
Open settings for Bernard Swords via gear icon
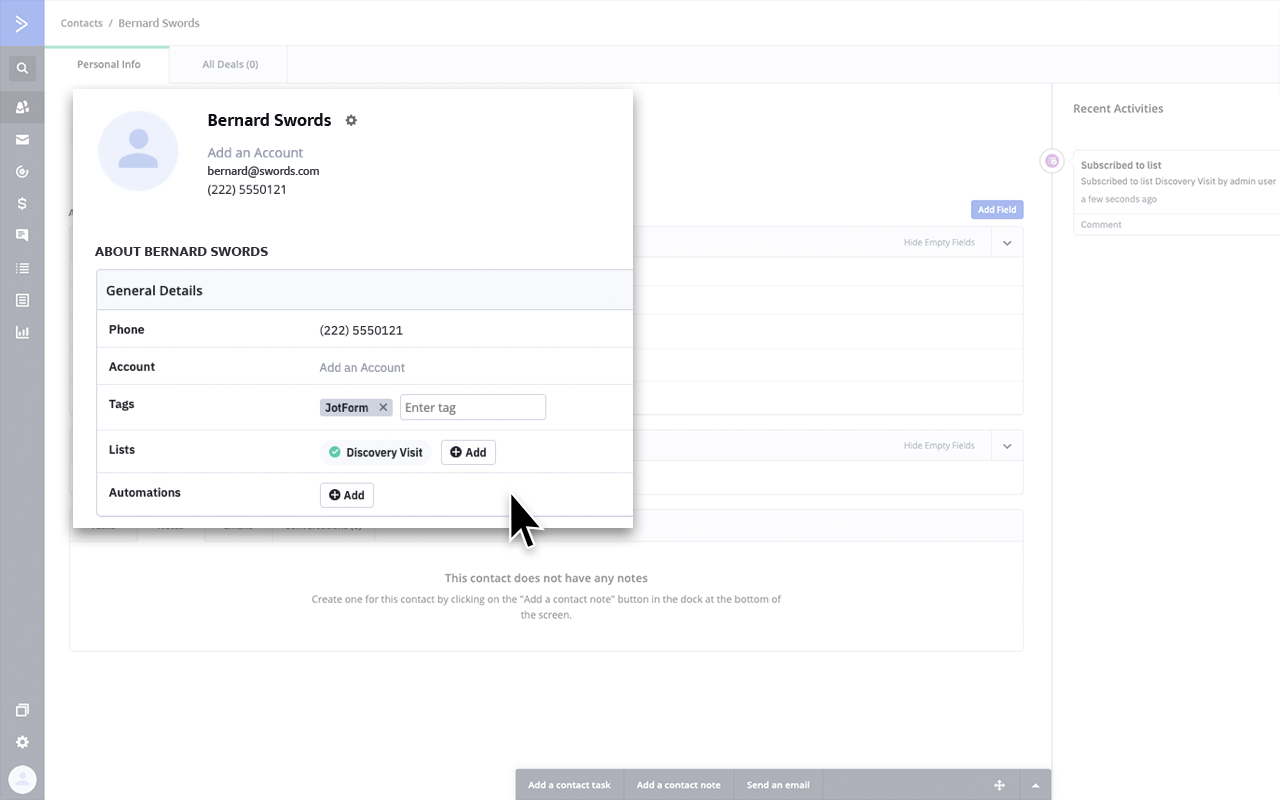(351, 119)
